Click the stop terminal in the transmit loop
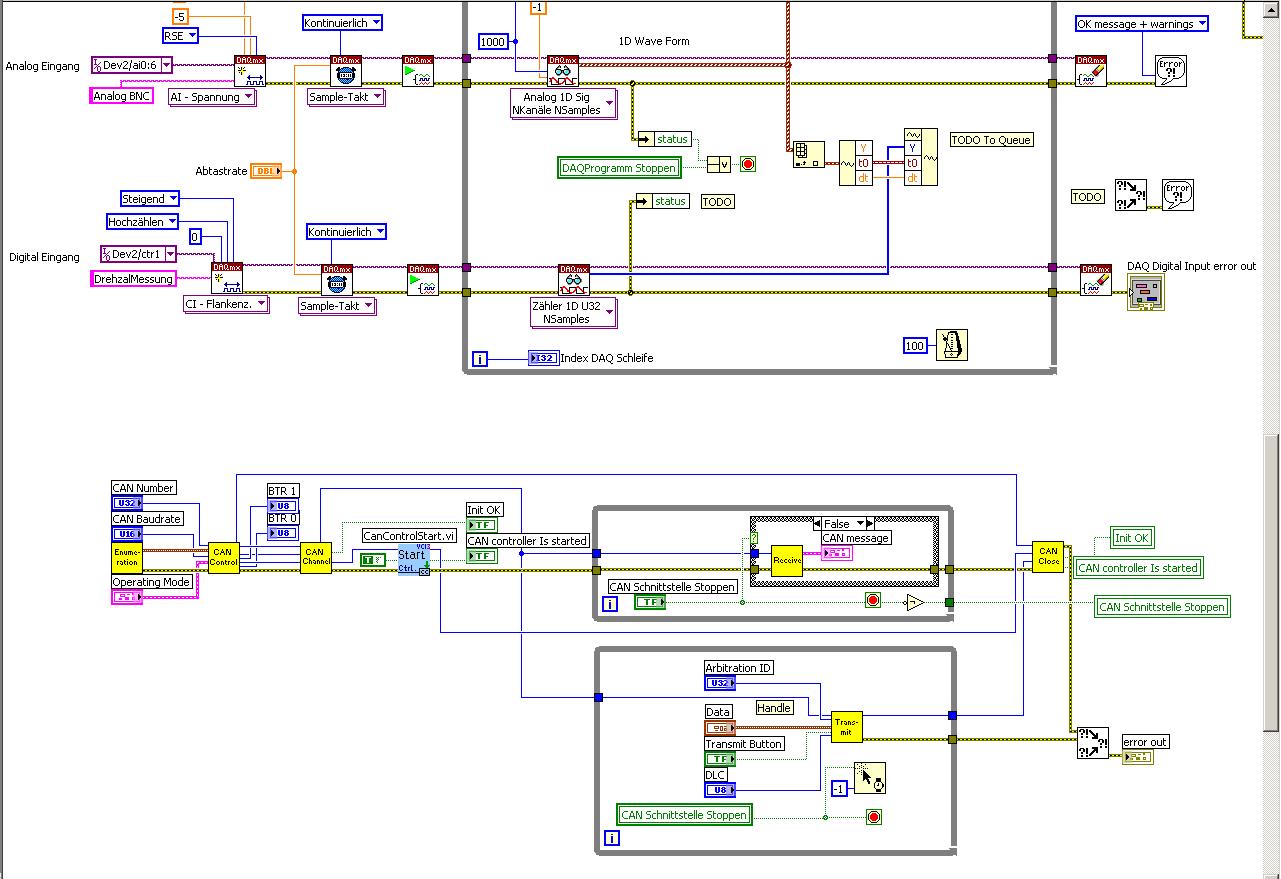1281x879 pixels. tap(873, 817)
